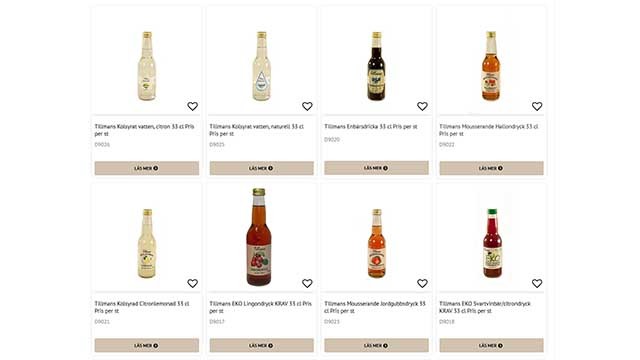
Task: Open Tillmans Mousserande Jordgubbsdryck title link
Action: [x=375, y=307]
